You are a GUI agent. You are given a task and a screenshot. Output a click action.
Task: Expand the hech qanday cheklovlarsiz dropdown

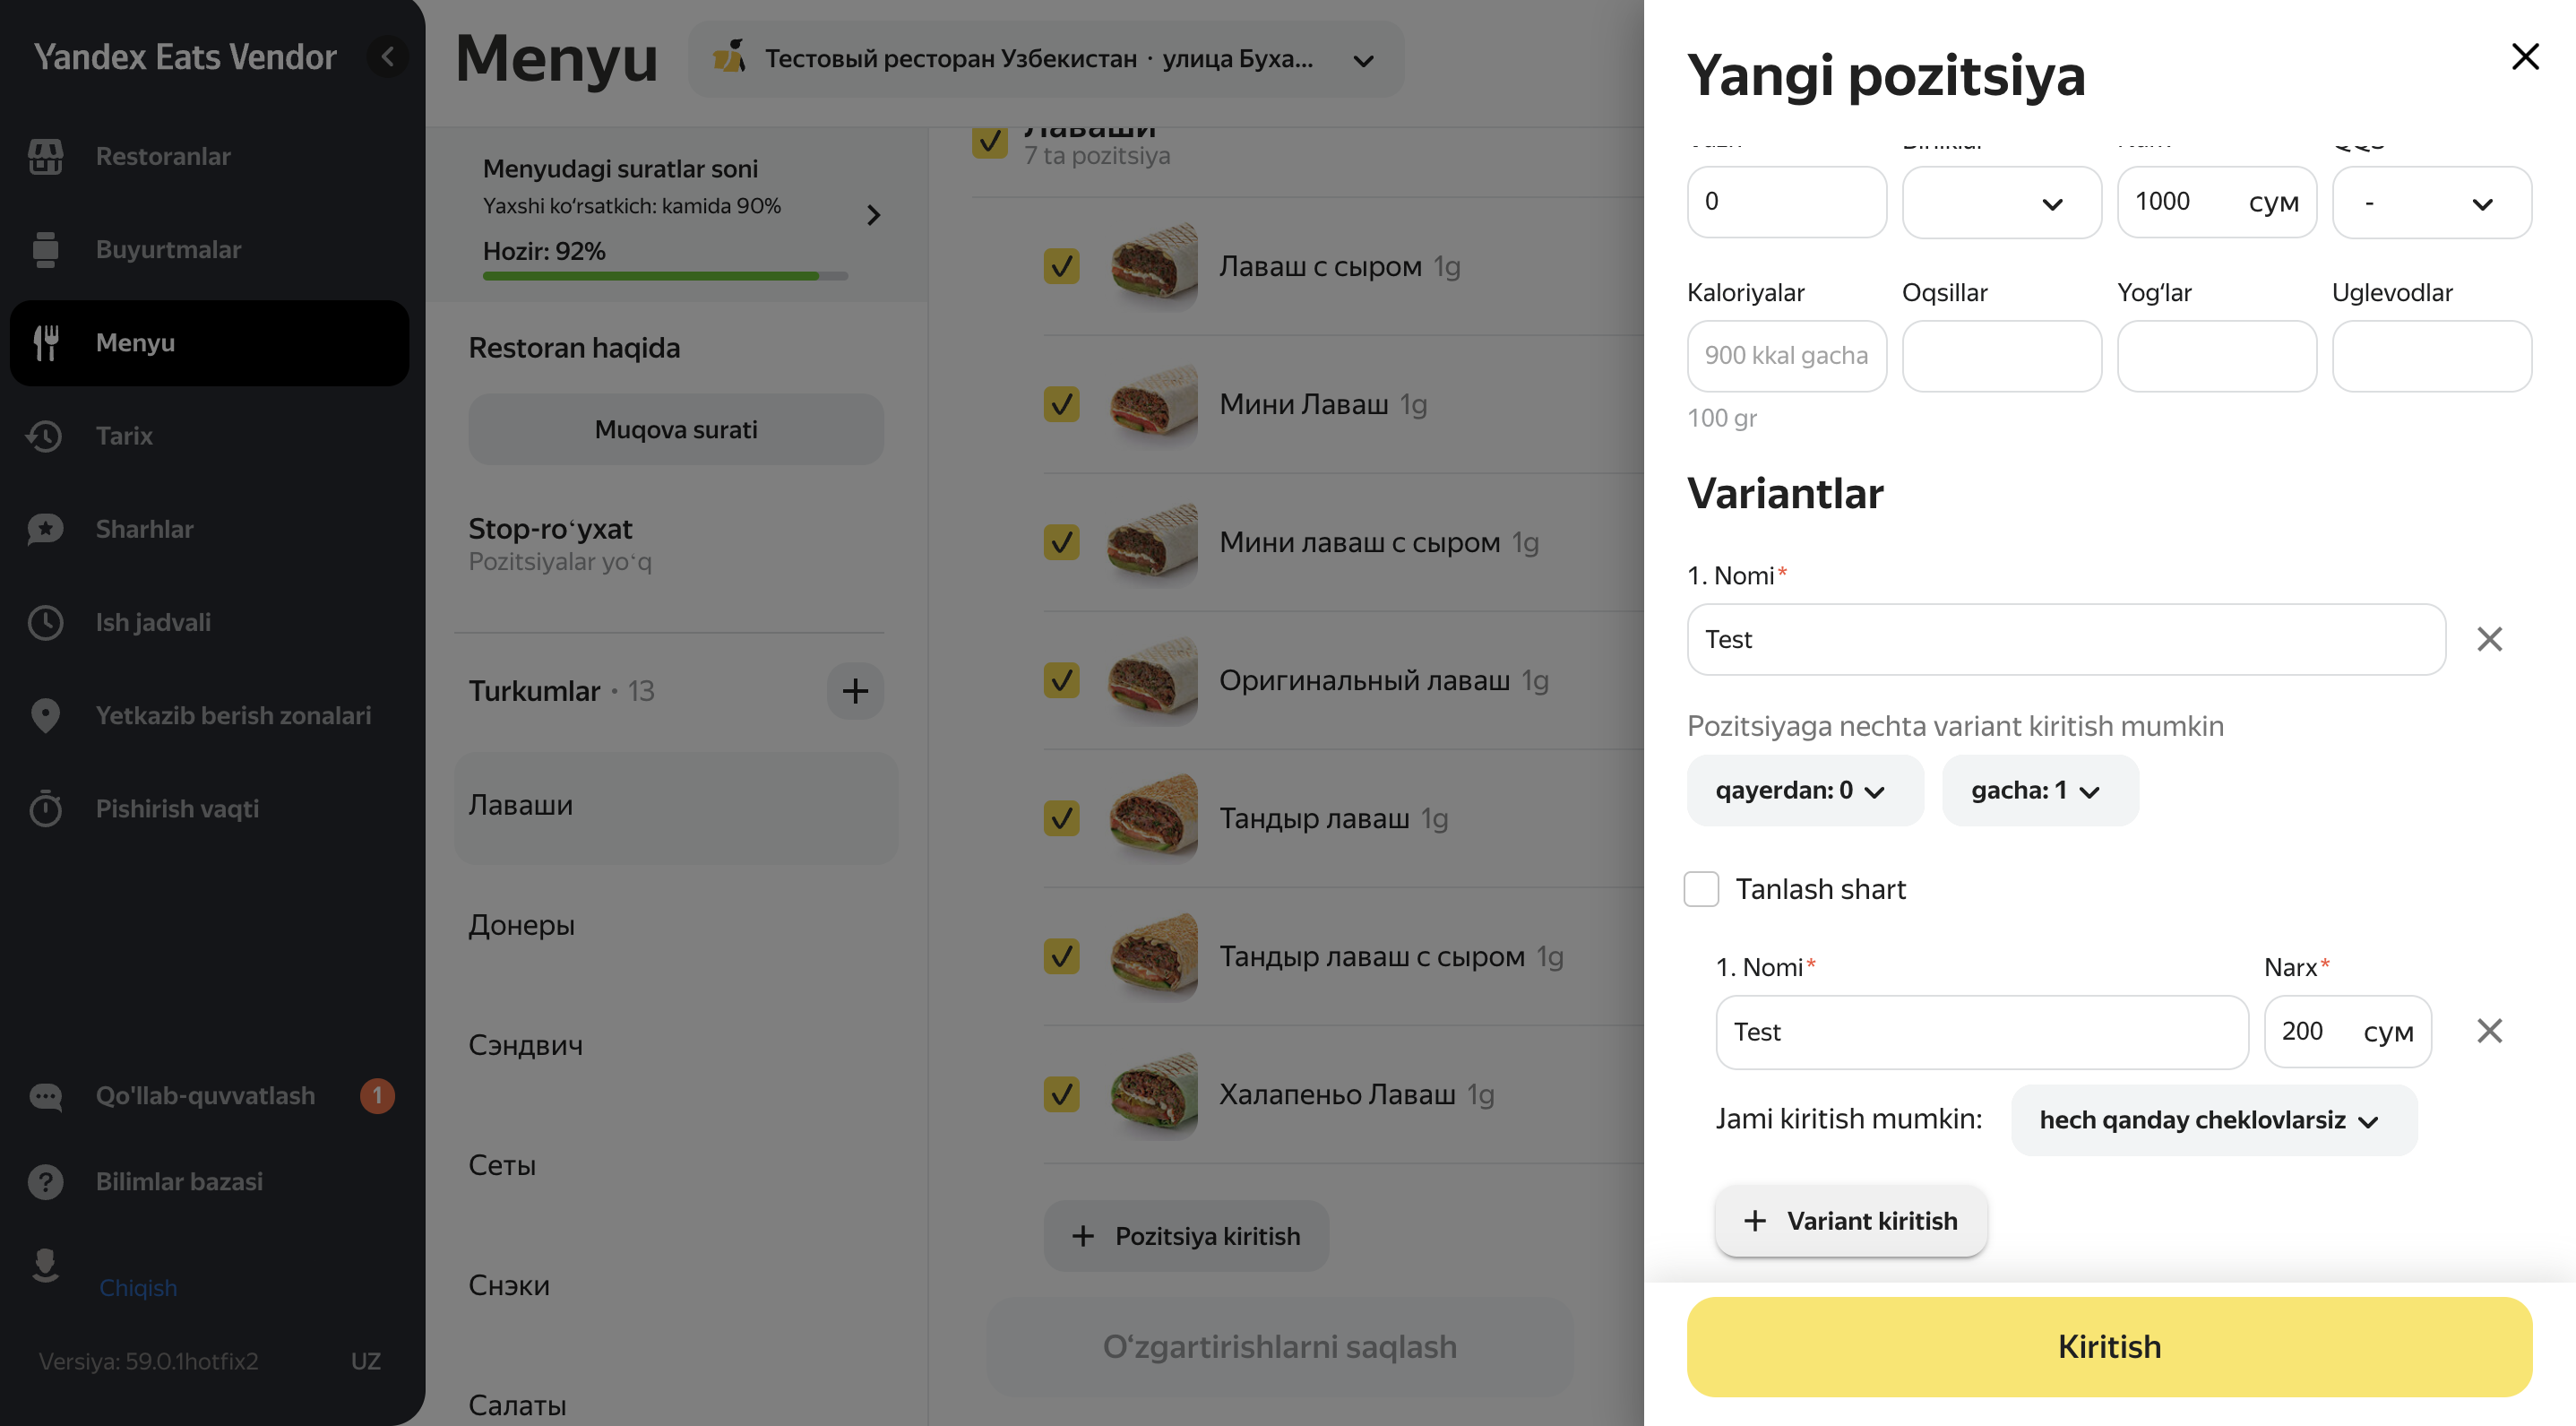point(2213,1120)
